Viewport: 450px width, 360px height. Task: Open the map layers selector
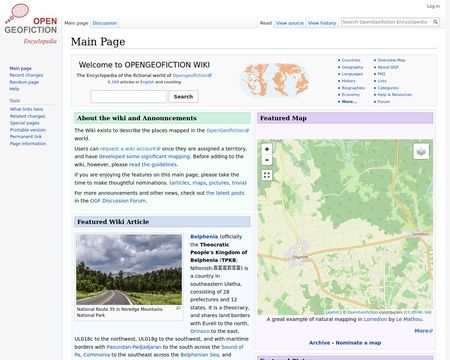click(x=421, y=152)
